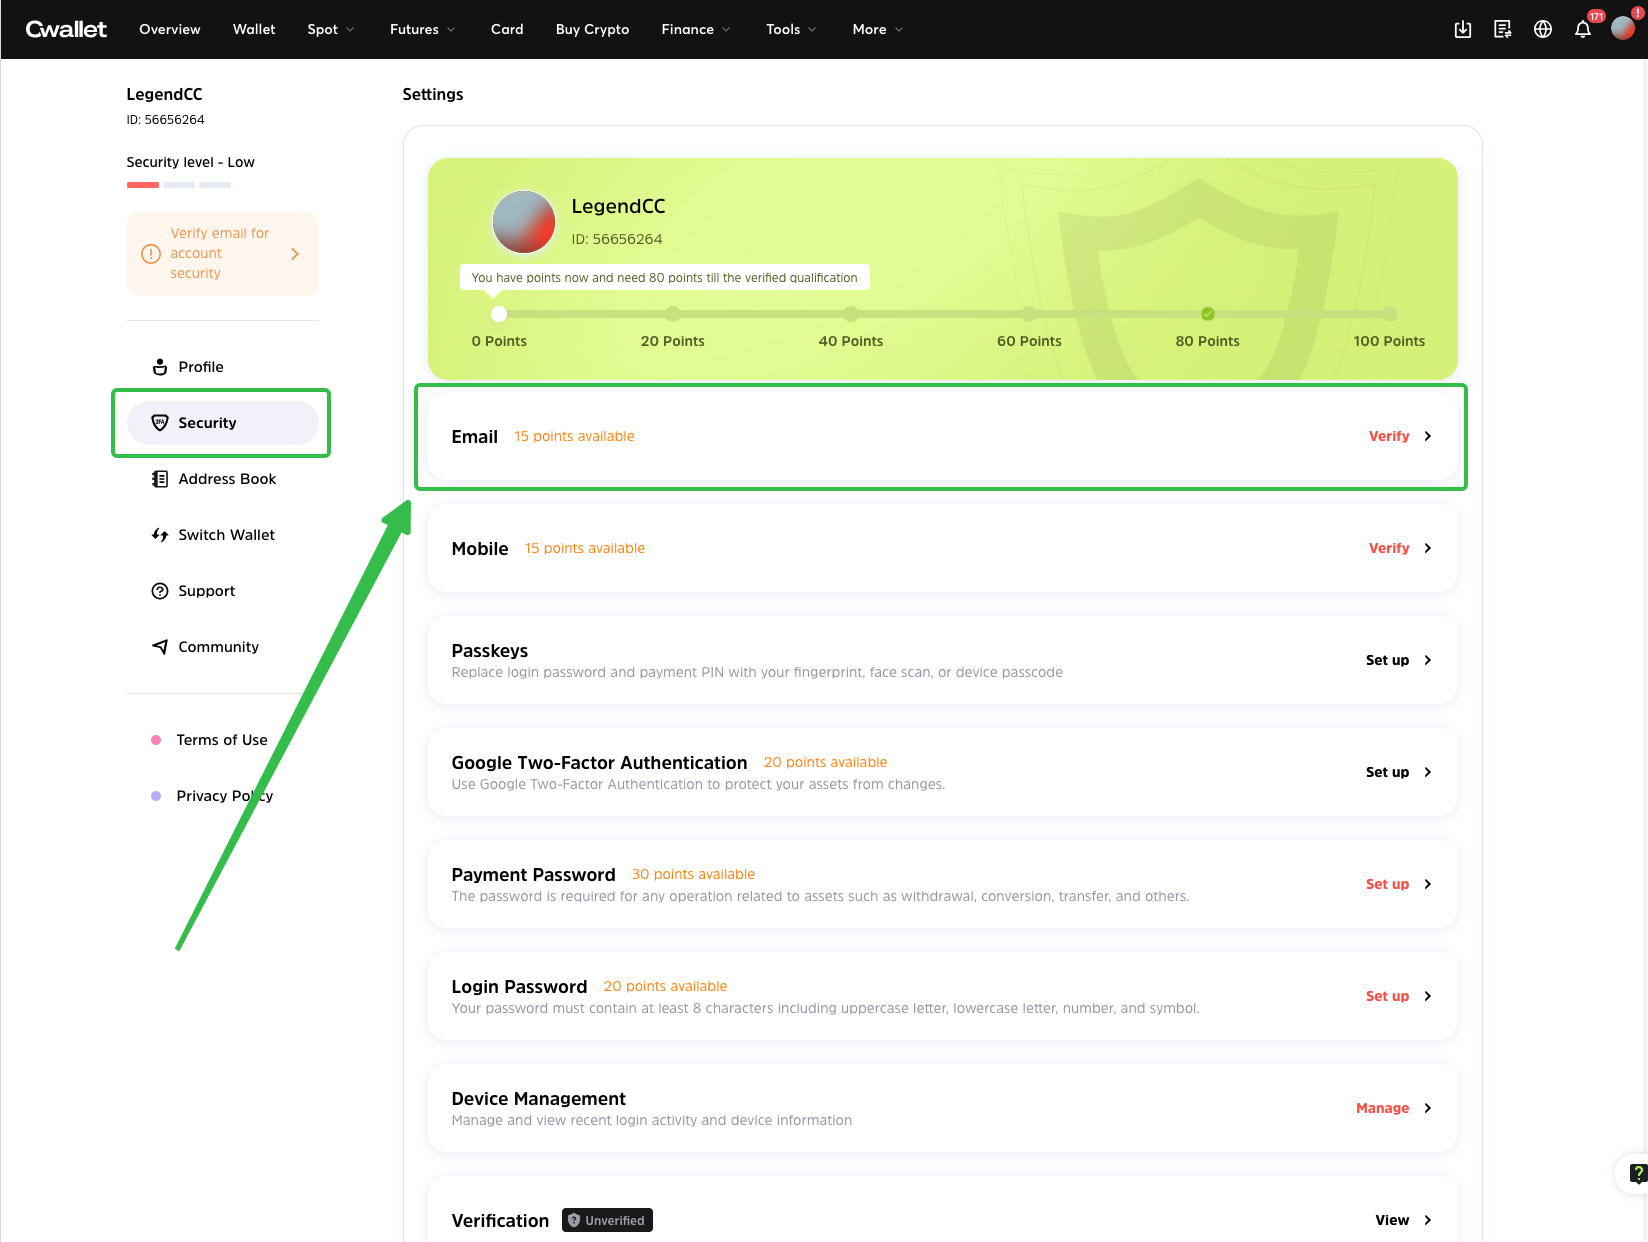Open the More dropdown menu
Viewport: 1648px width, 1242px height.
(x=877, y=29)
